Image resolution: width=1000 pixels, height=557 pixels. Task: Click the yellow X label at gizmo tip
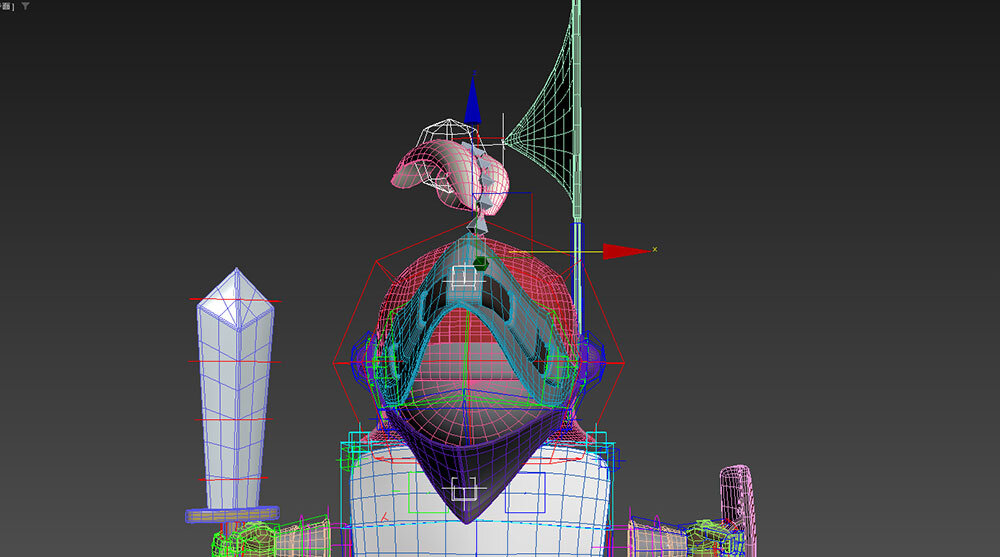[655, 249]
